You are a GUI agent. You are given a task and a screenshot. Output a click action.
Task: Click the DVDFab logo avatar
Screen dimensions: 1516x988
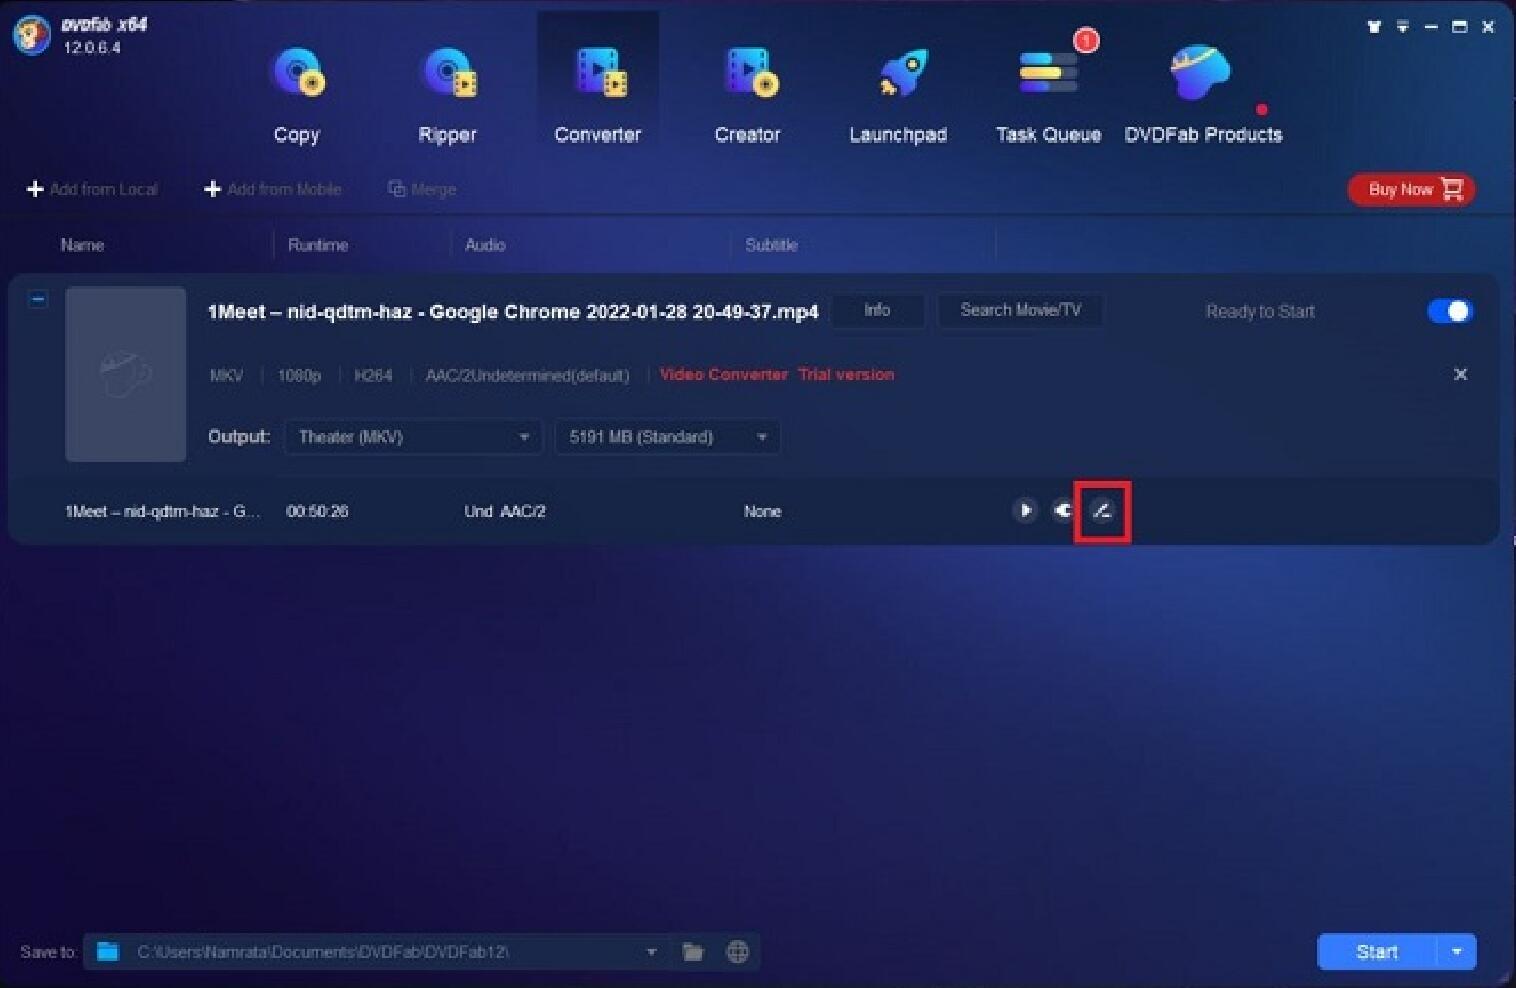[x=32, y=35]
